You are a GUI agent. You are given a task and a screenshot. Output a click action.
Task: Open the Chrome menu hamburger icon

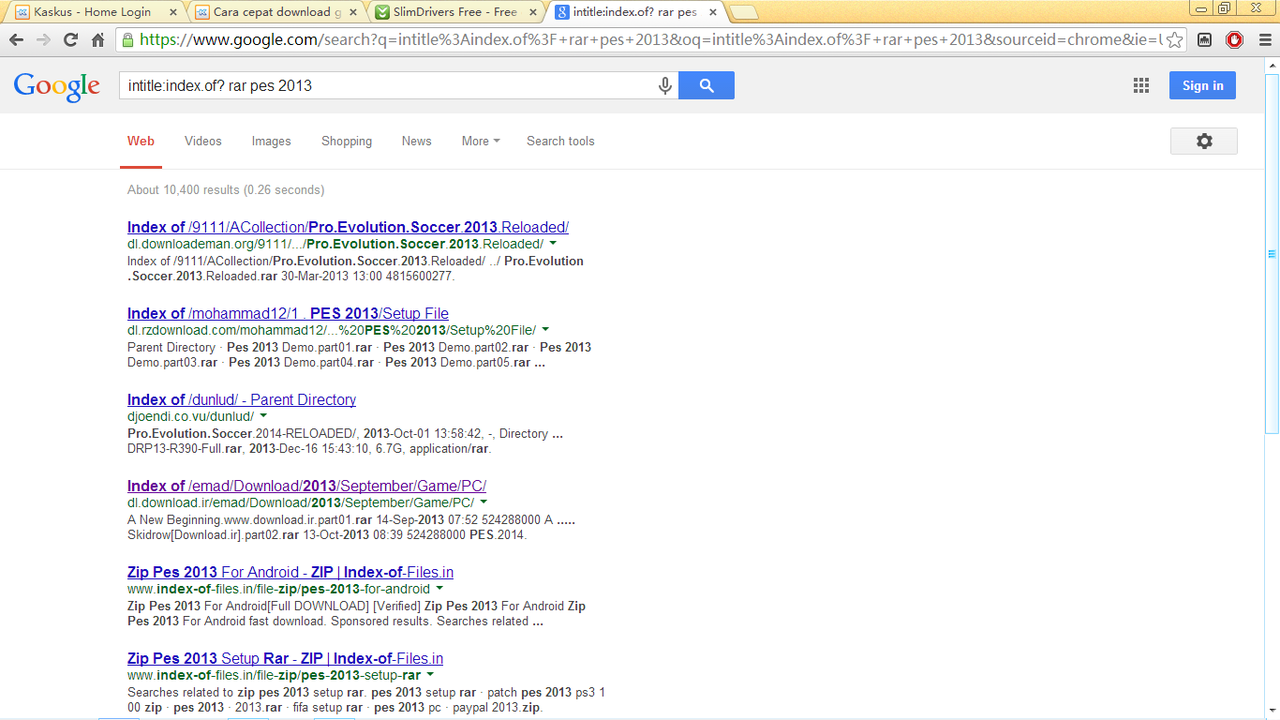[1263, 40]
